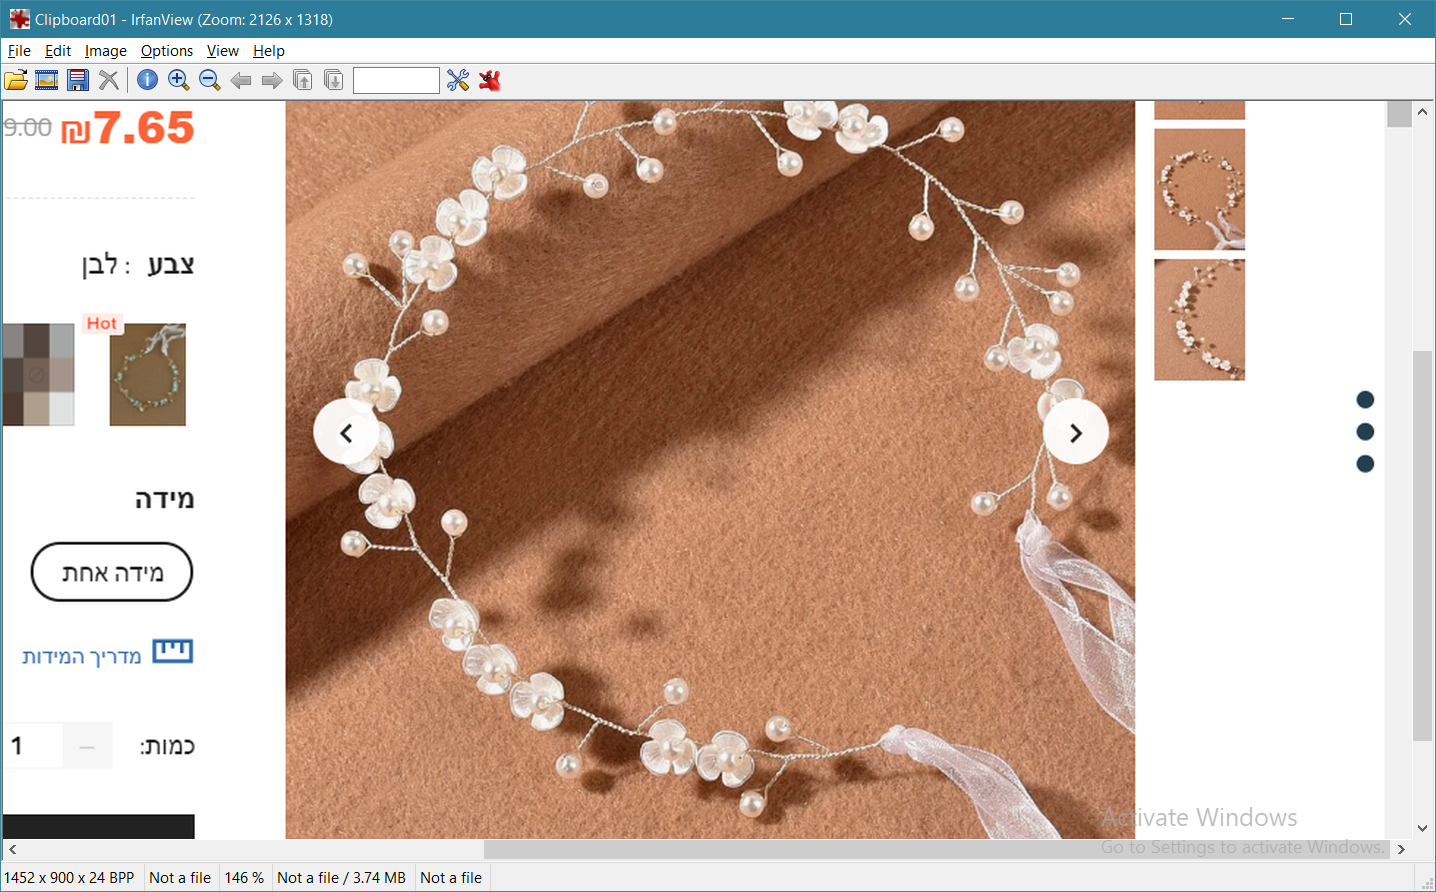
Task: Click the struck-through old price 9.00
Action: 27,127
